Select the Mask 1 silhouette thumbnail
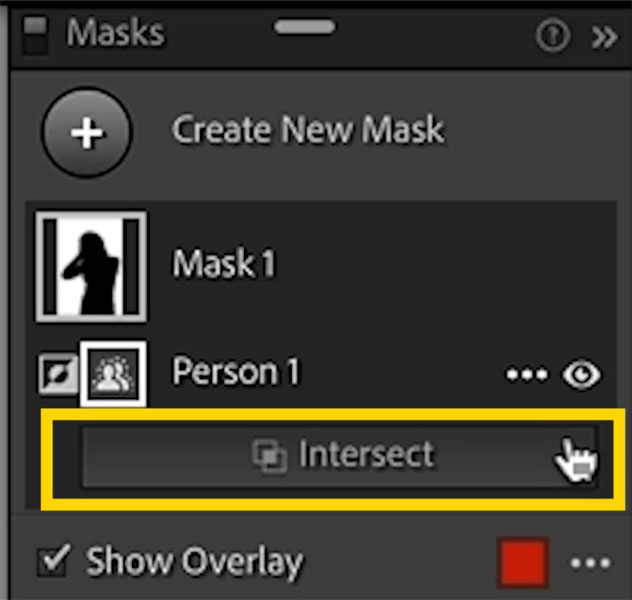The height and width of the screenshot is (600, 632). tap(91, 266)
